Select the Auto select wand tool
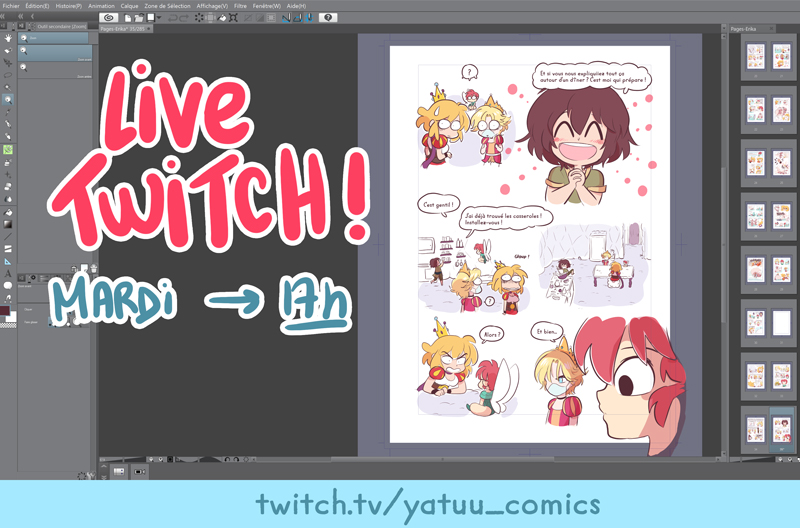The width and height of the screenshot is (800, 528). 8,88
